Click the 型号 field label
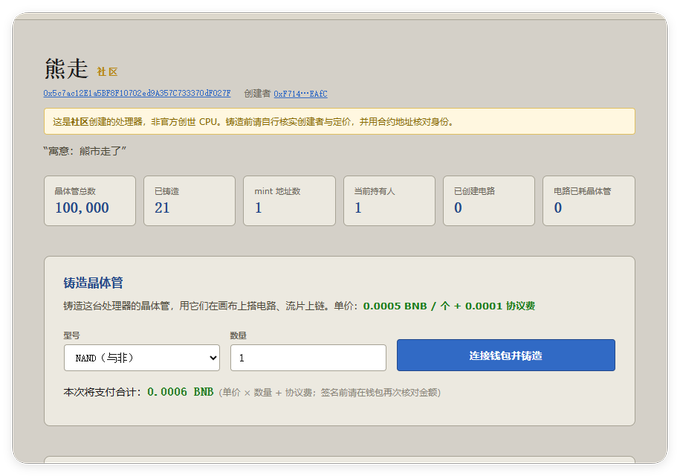This screenshot has width=680, height=476. pos(72,335)
